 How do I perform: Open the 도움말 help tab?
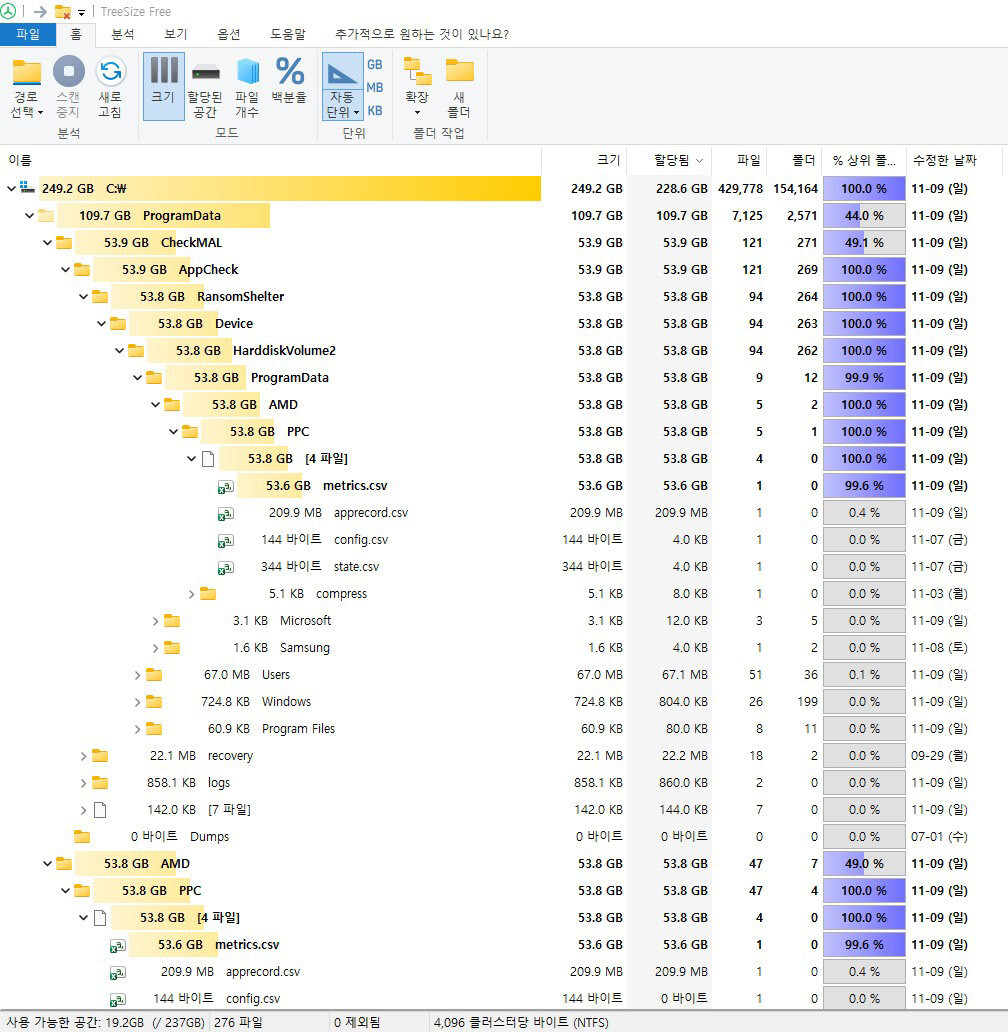click(288, 34)
